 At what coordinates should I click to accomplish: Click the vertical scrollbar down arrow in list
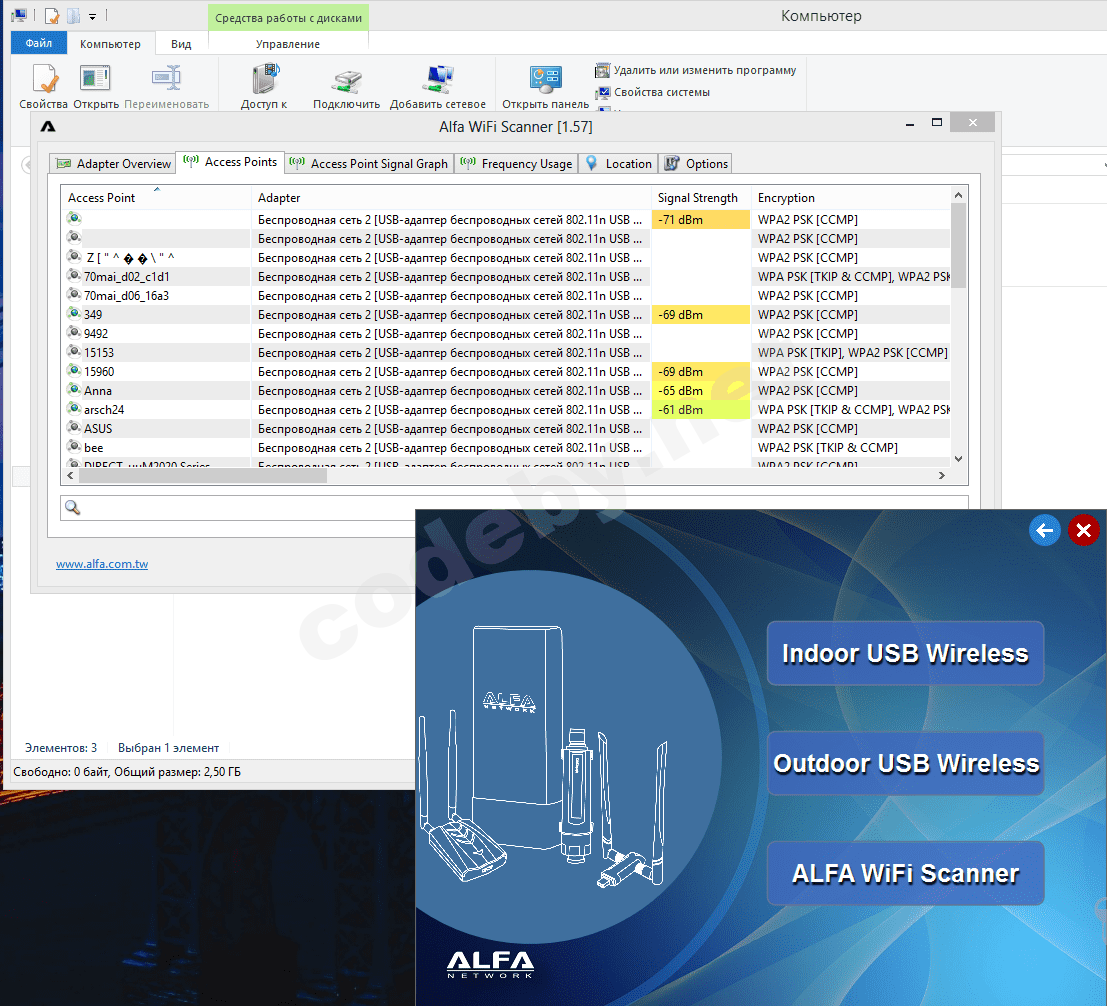tap(958, 458)
